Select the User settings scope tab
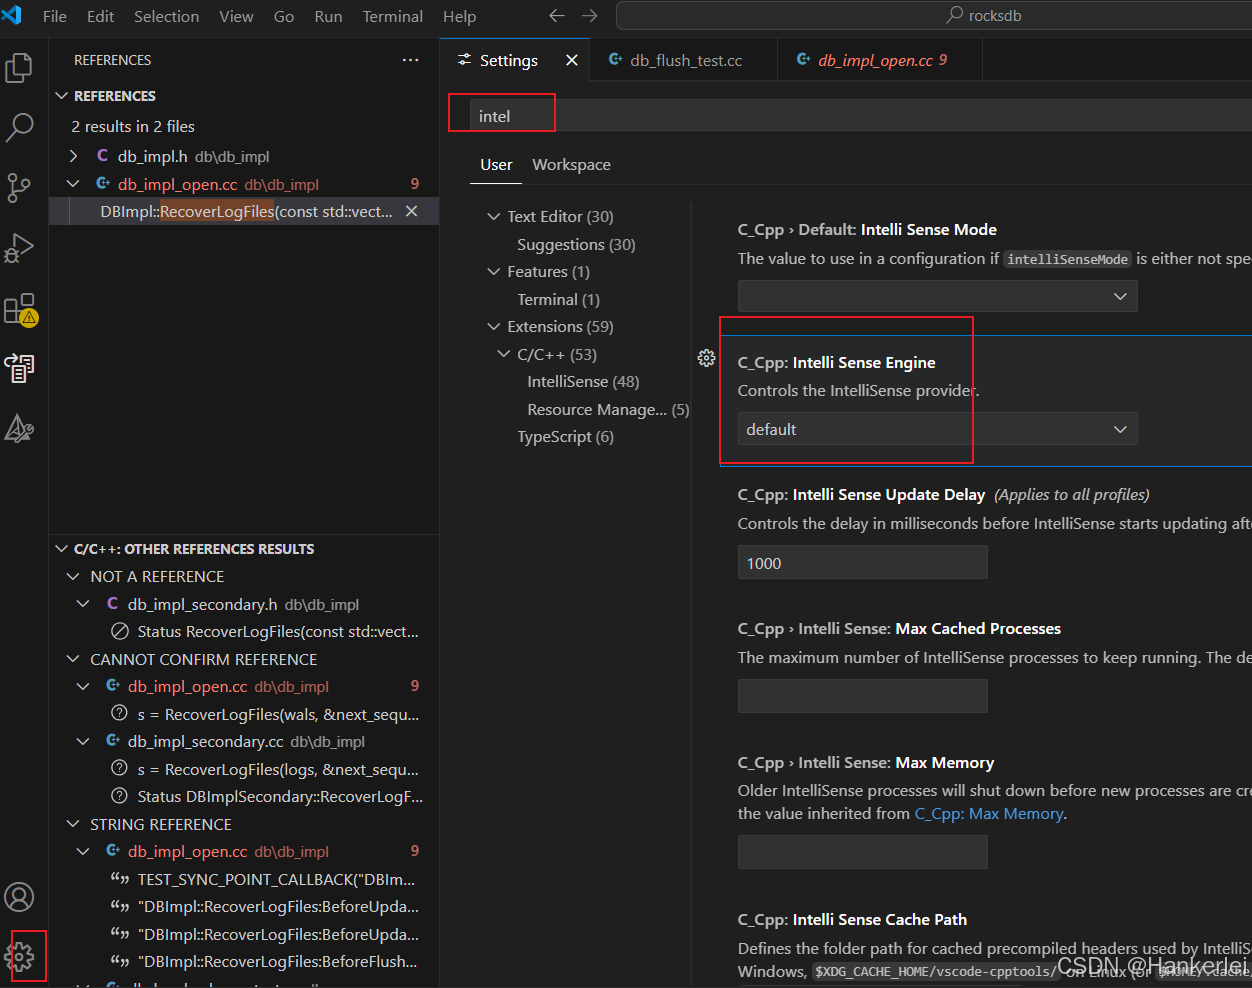 pyautogui.click(x=496, y=164)
